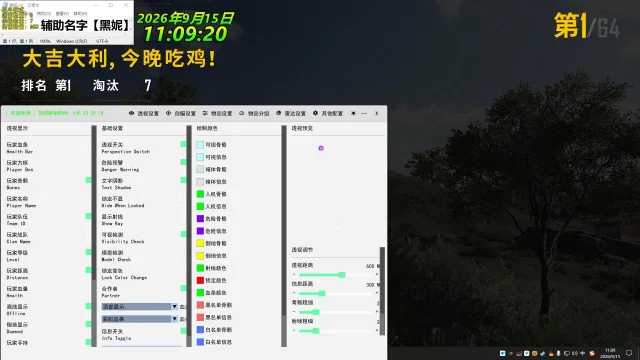
Task: Click the 绘制颜色 column scrollbar
Action: pyautogui.click(x=284, y=236)
